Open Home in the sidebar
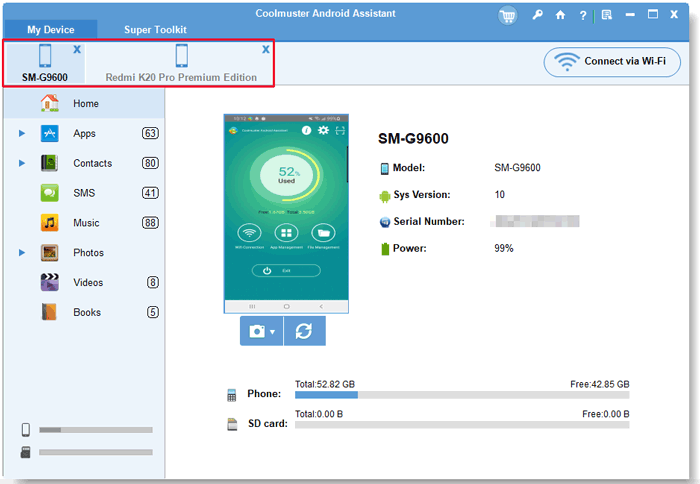 pyautogui.click(x=84, y=104)
